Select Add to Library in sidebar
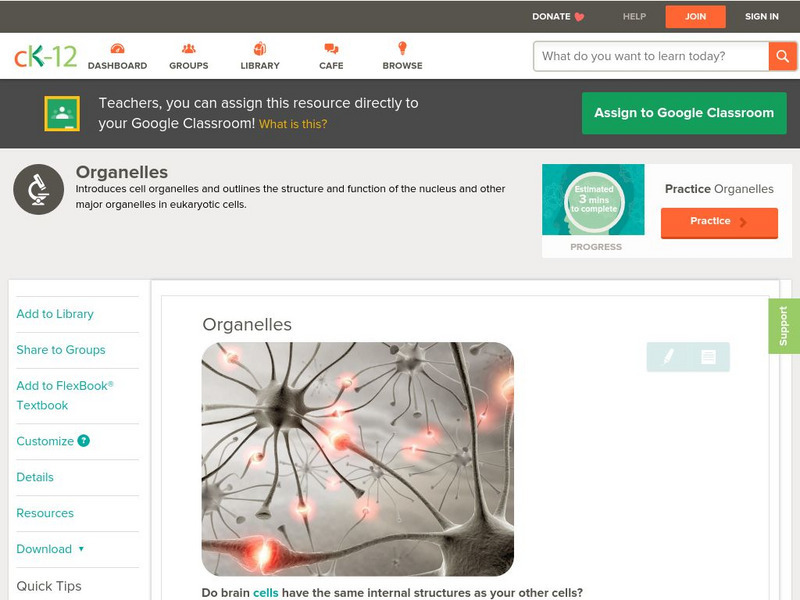The image size is (800, 600). point(55,314)
